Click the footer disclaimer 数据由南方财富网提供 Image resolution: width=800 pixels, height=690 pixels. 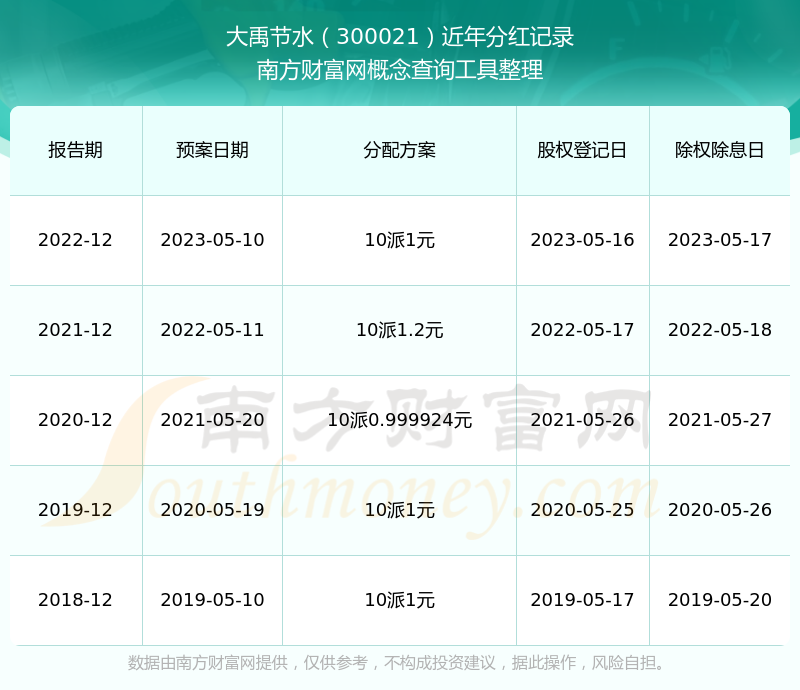coord(208,662)
